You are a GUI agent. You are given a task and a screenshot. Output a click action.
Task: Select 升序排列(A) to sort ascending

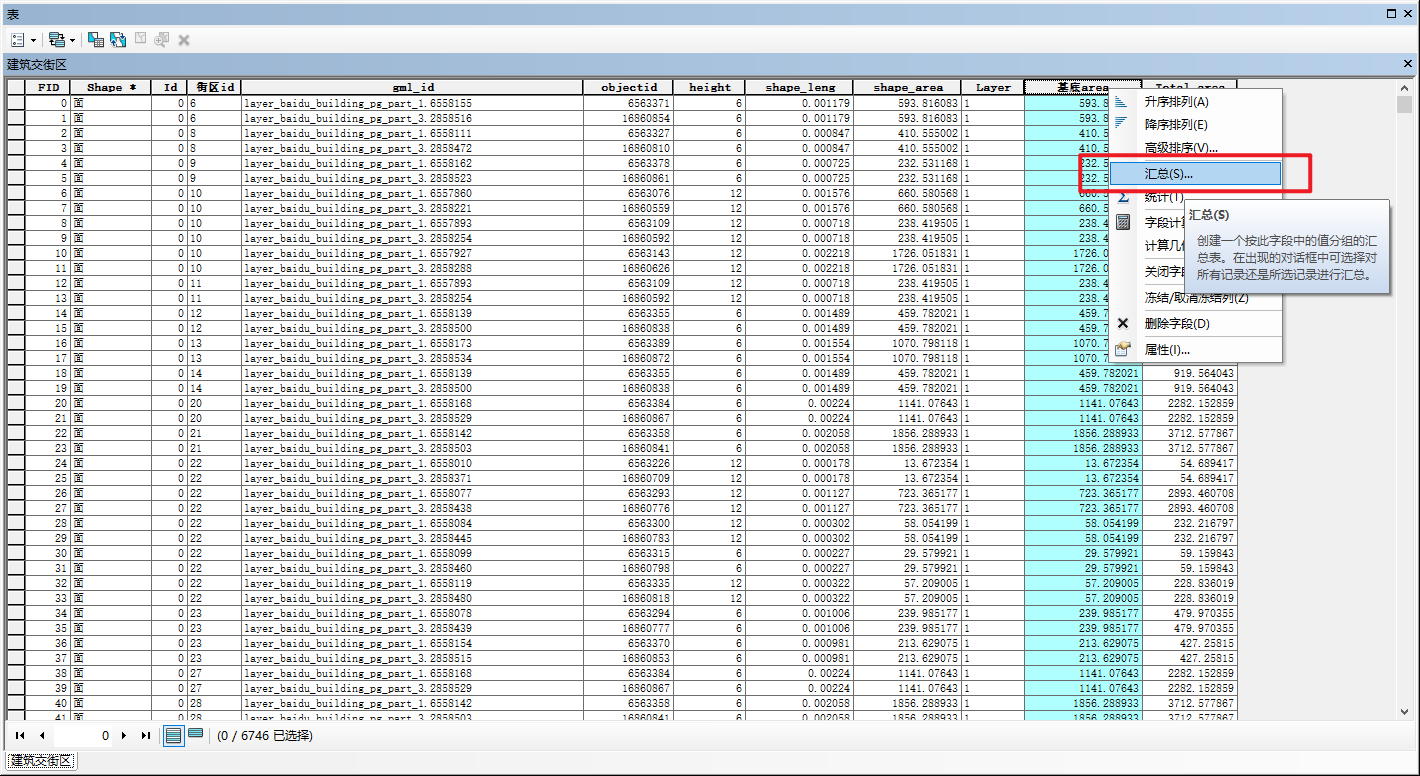(x=1176, y=102)
